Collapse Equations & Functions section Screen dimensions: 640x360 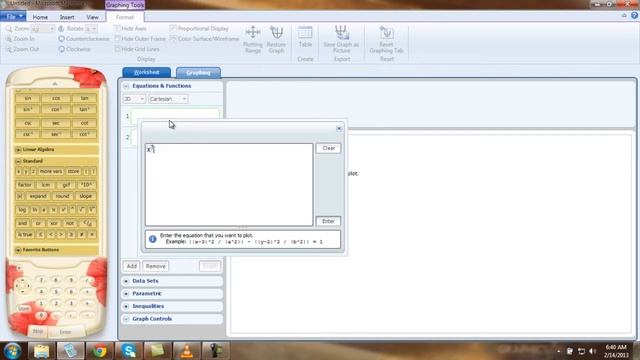(126, 86)
